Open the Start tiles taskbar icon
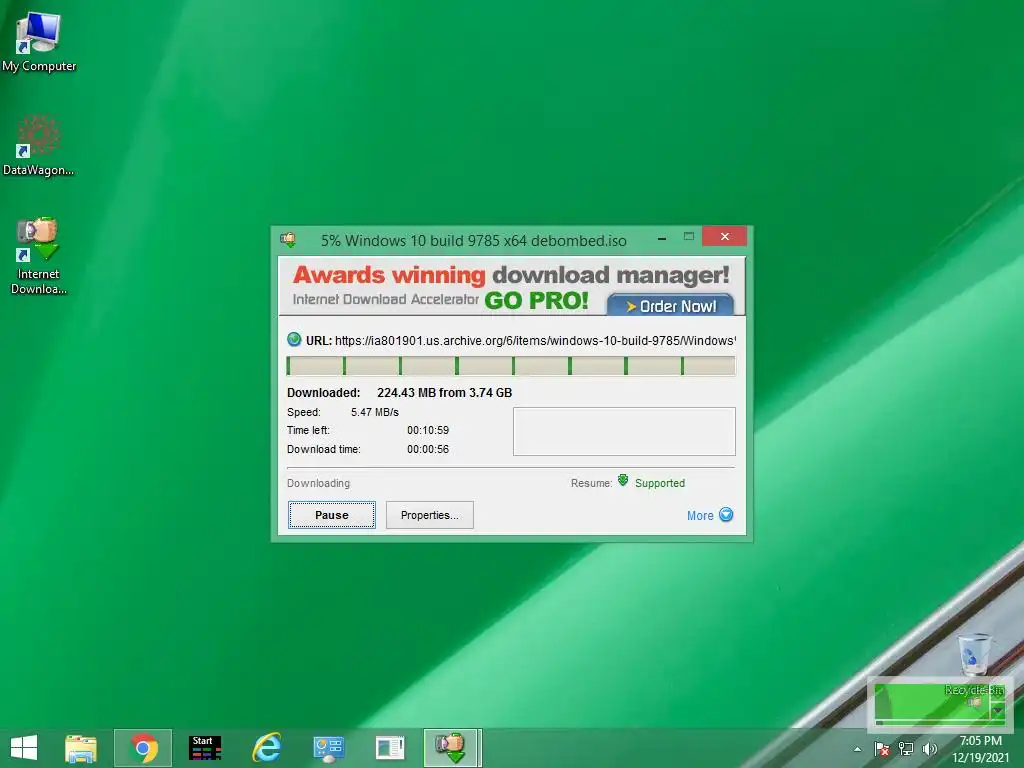 tap(204, 748)
